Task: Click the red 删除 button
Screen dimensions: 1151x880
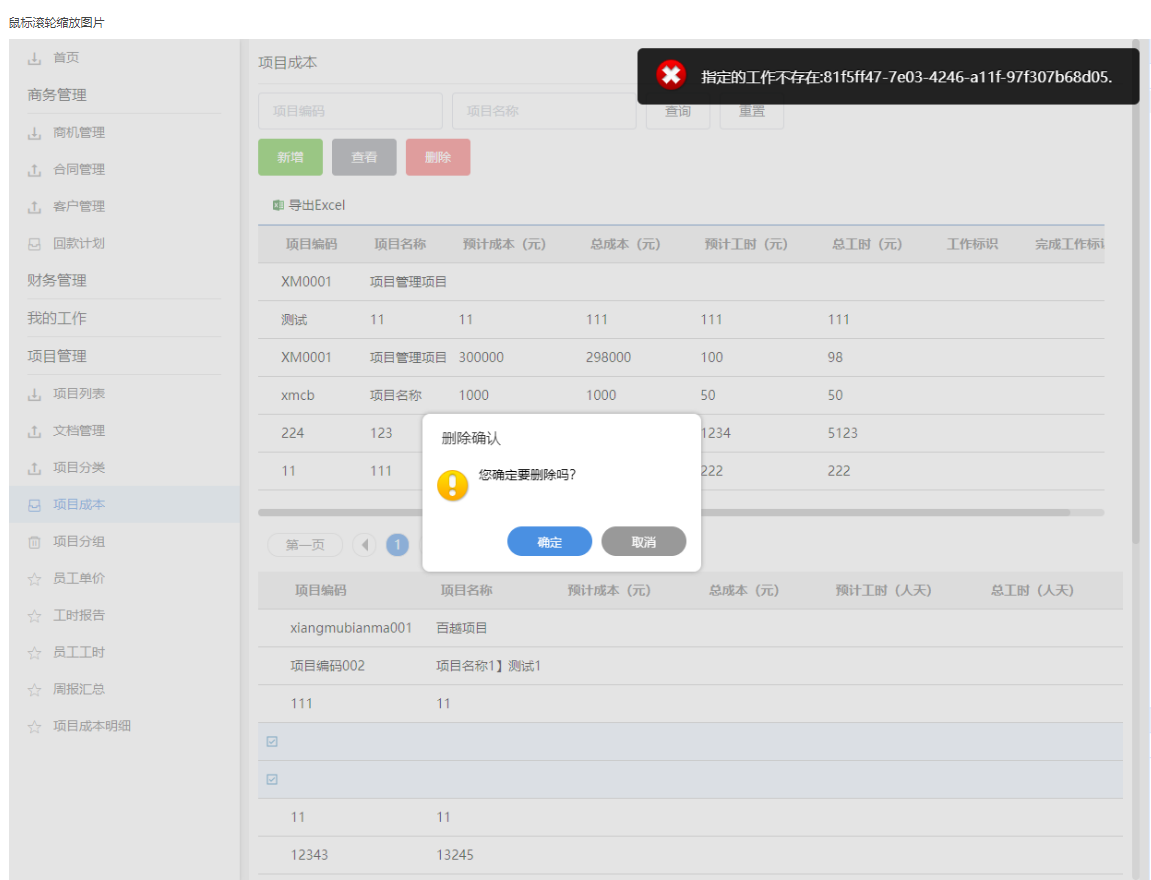Action: coord(437,157)
